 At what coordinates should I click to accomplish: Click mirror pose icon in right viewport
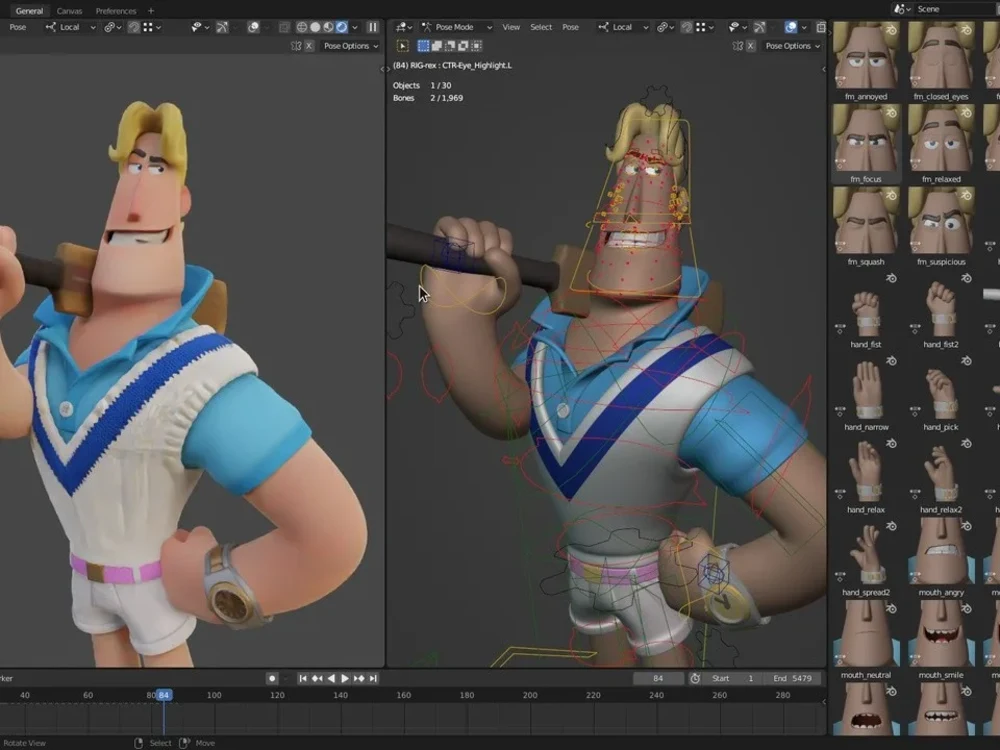click(x=738, y=46)
